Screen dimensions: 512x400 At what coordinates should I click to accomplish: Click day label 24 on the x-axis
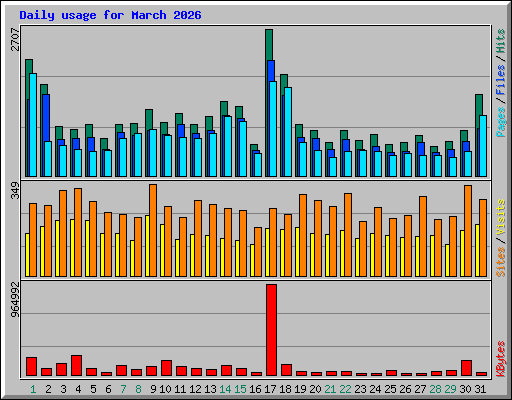(x=375, y=389)
